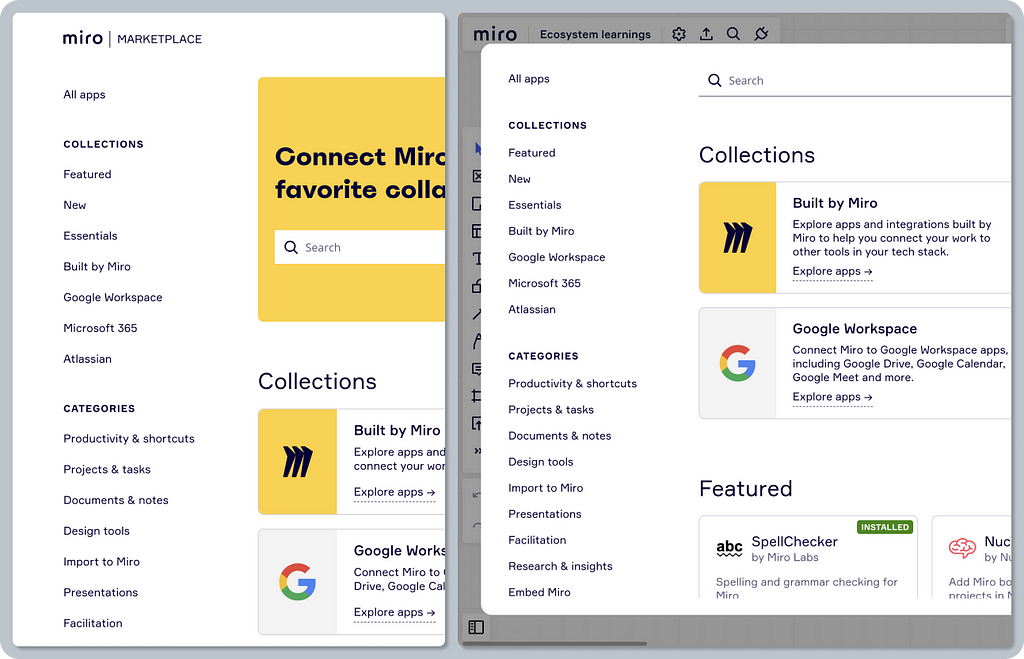Open Projects & tasks on Marketplace page

107,470
